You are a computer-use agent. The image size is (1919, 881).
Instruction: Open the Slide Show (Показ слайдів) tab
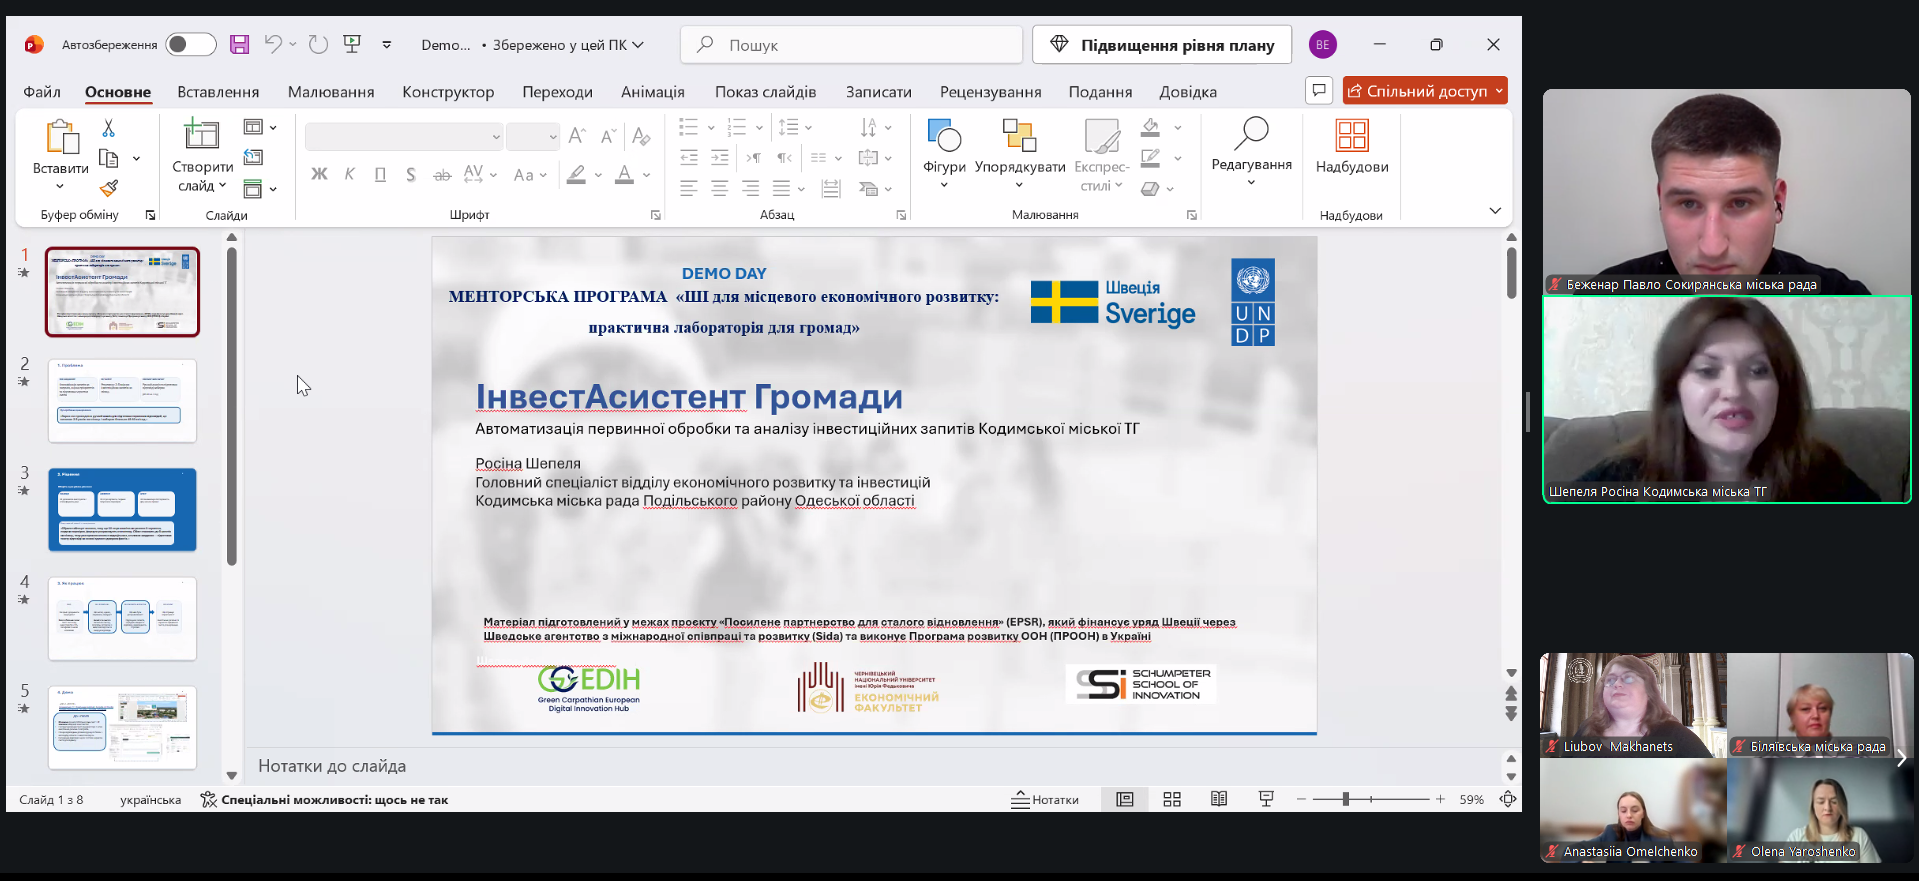tap(765, 92)
